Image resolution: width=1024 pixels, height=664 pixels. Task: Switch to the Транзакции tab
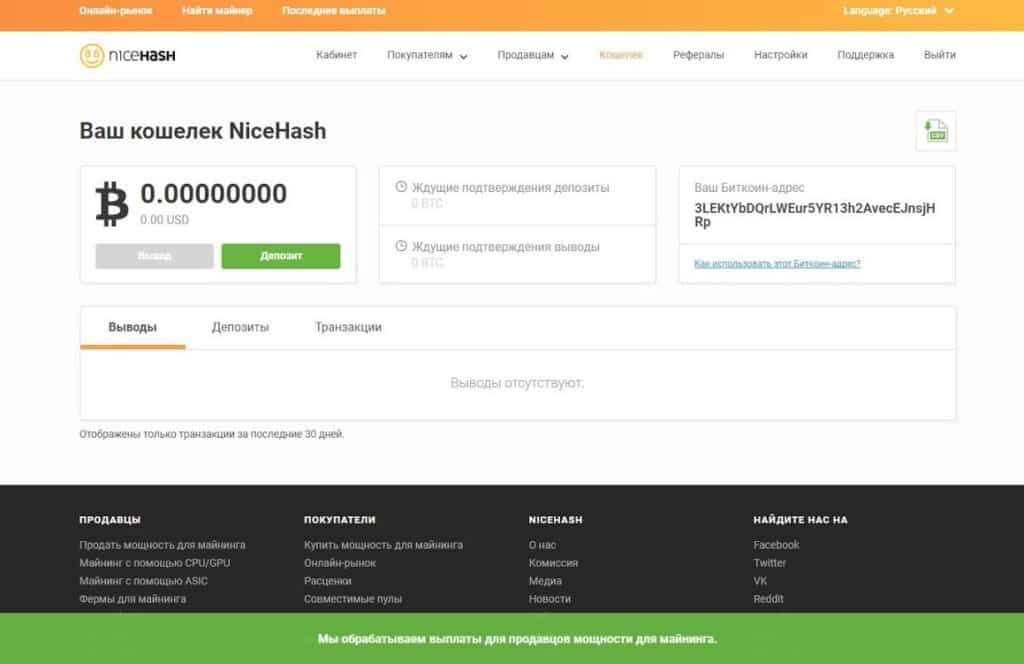[348, 327]
